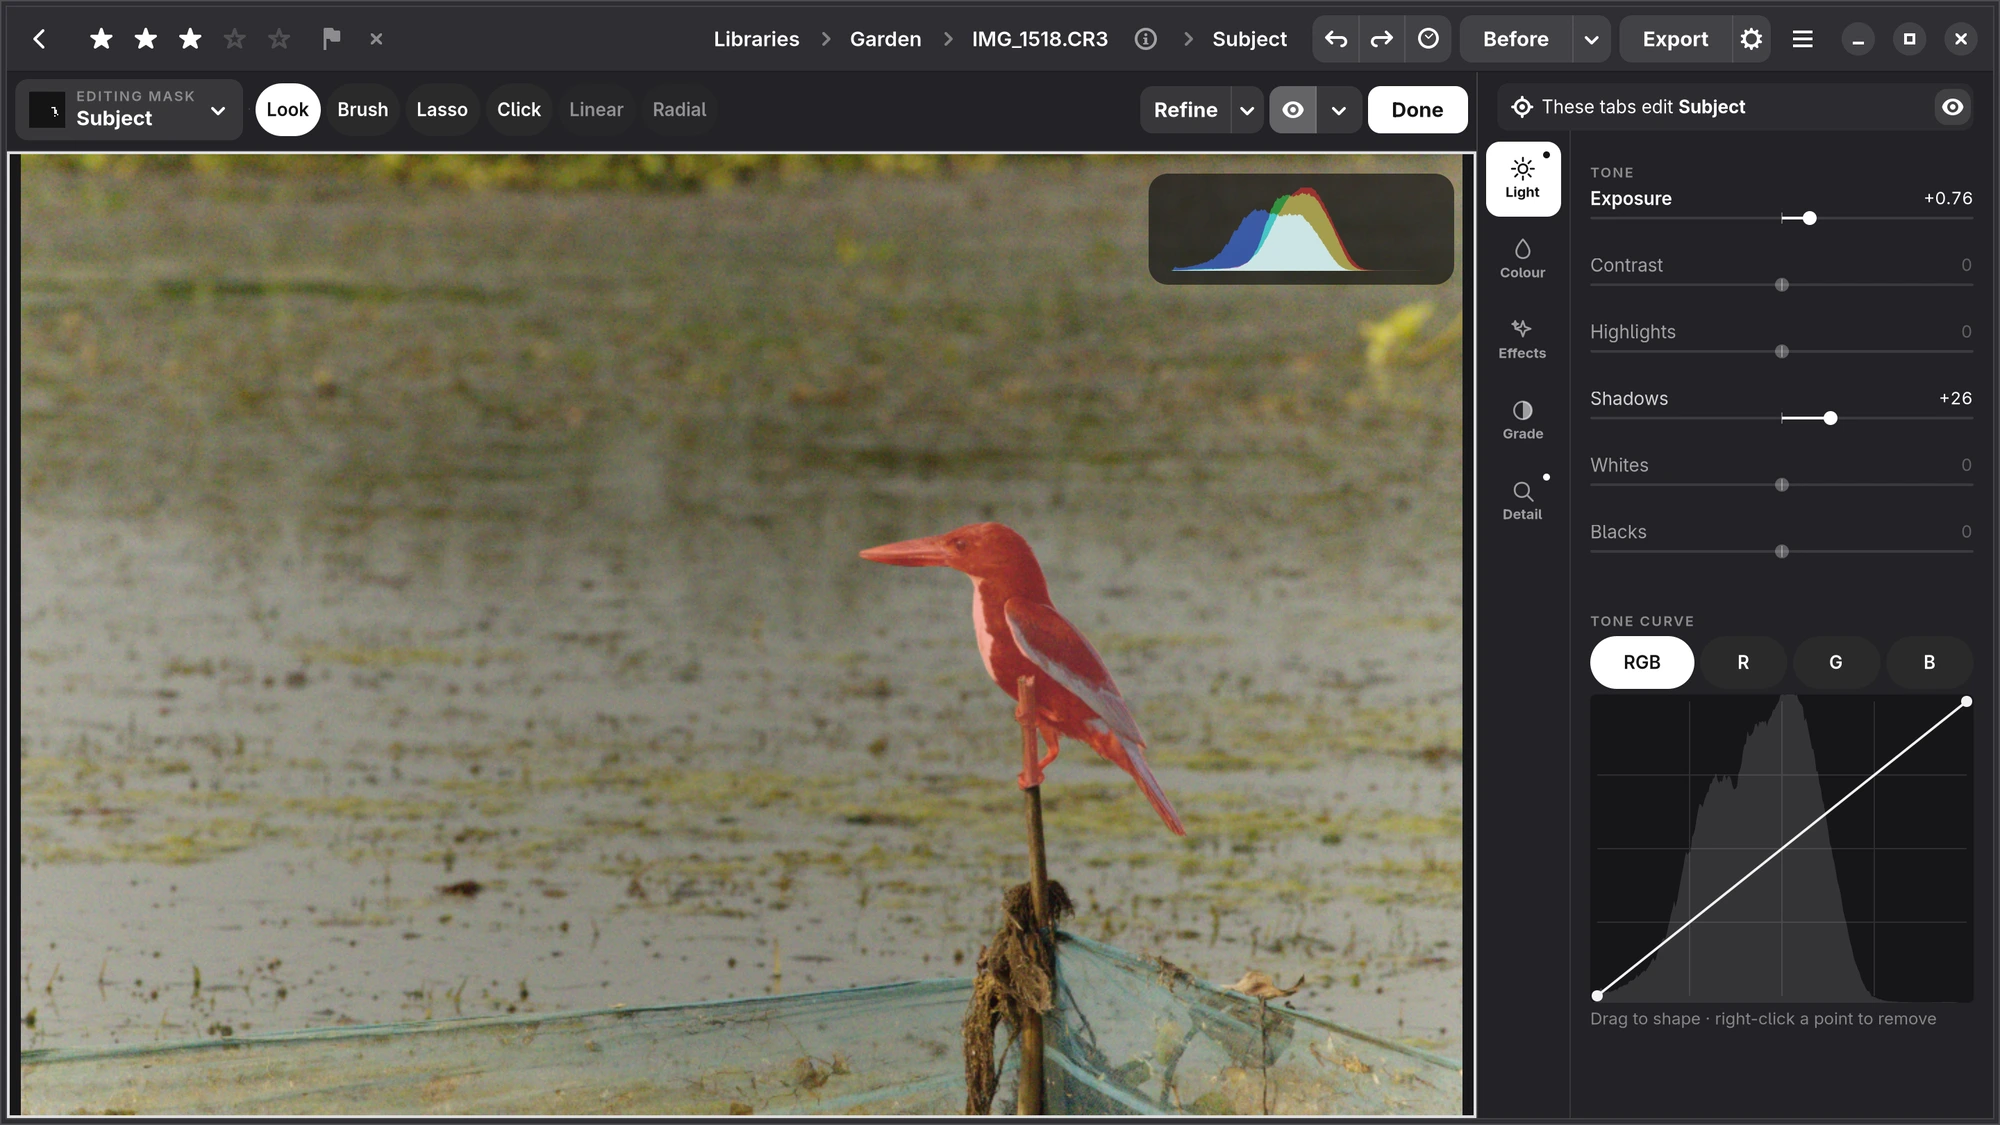Select the Look mask tool
Viewport: 2000px width, 1125px height.
coord(287,110)
